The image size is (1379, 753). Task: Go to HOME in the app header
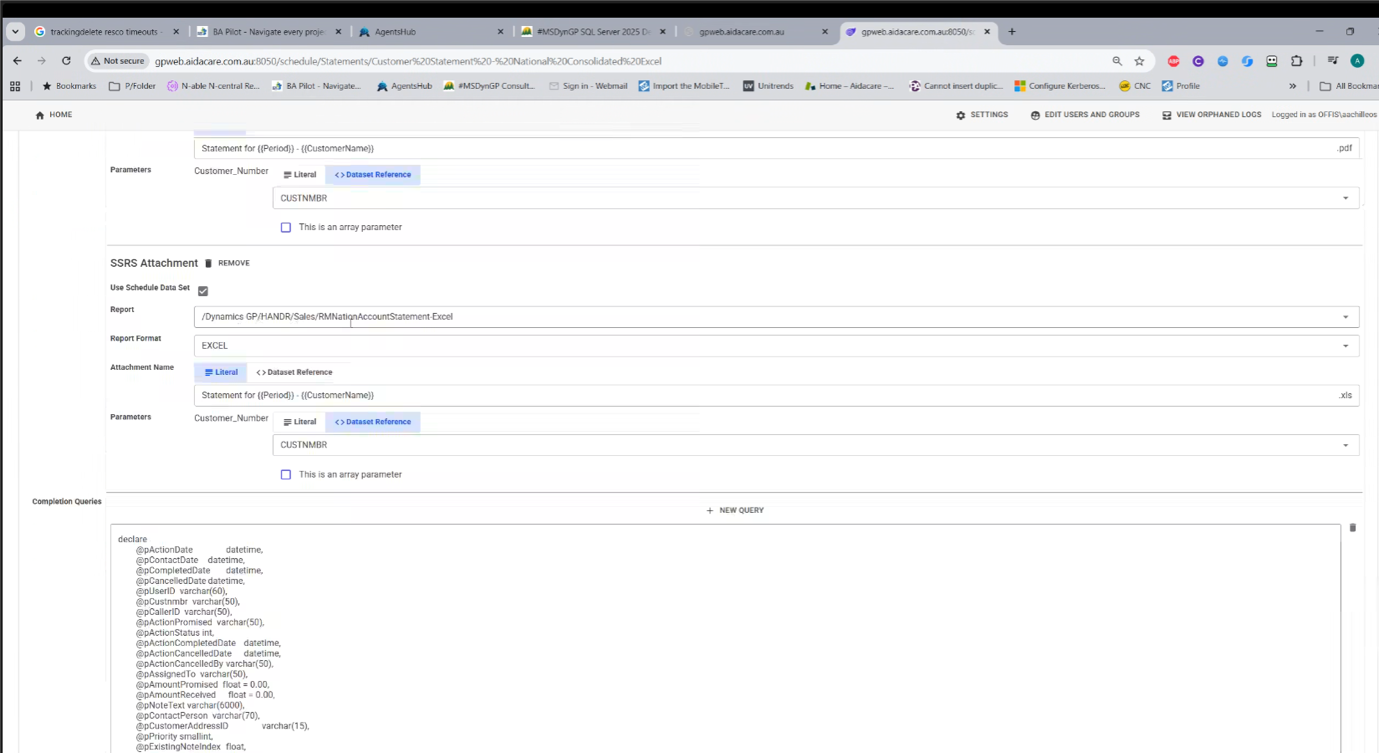point(54,115)
